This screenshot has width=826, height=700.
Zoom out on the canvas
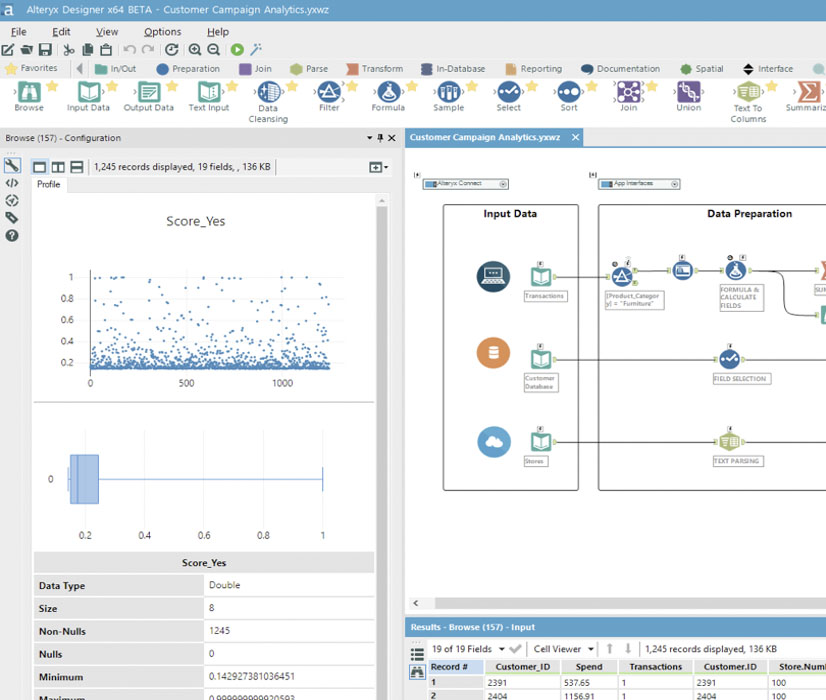[213, 50]
